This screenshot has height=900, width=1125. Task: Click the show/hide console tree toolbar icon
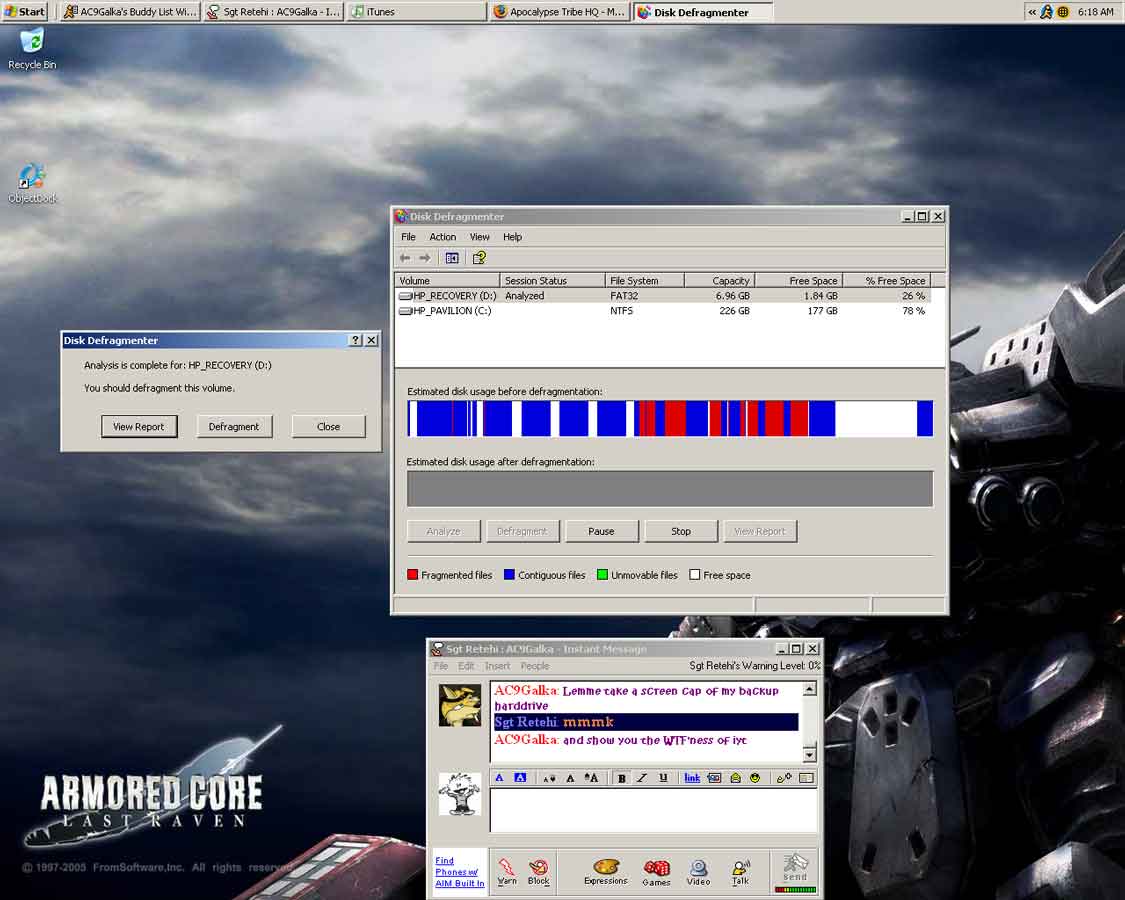(x=452, y=258)
